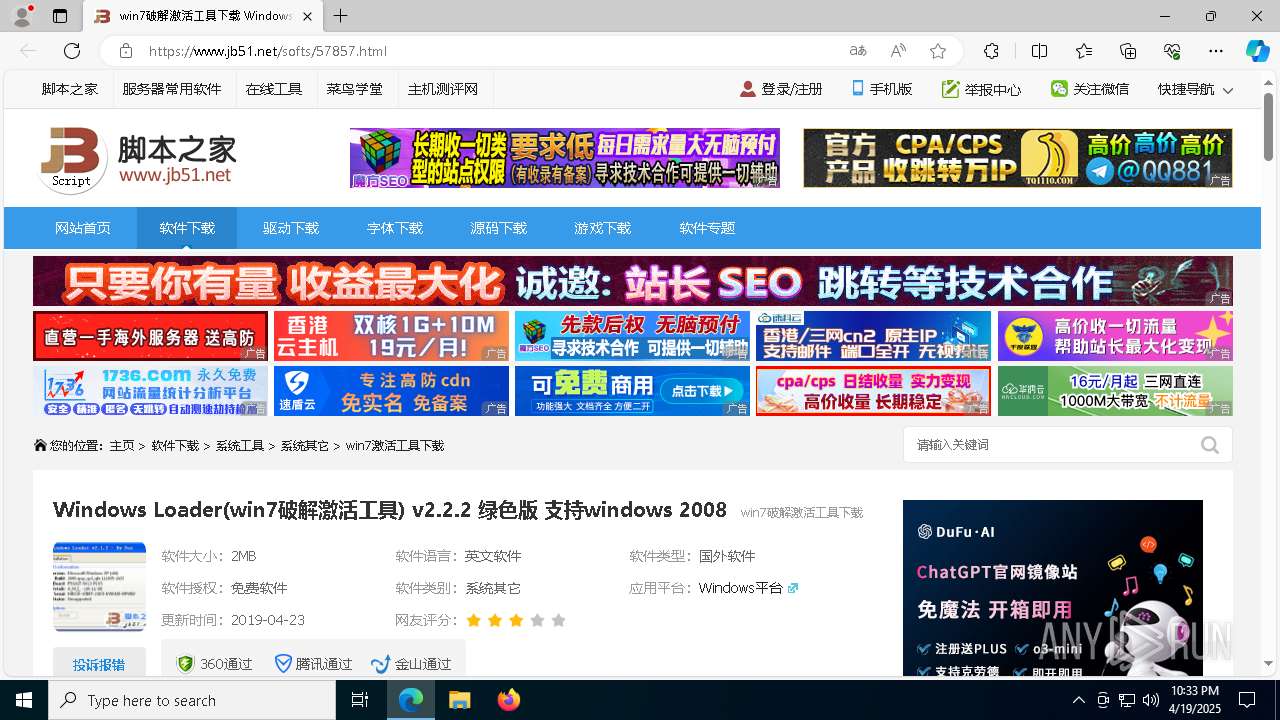Open the read aloud icon
1280x720 pixels.
coord(898,51)
